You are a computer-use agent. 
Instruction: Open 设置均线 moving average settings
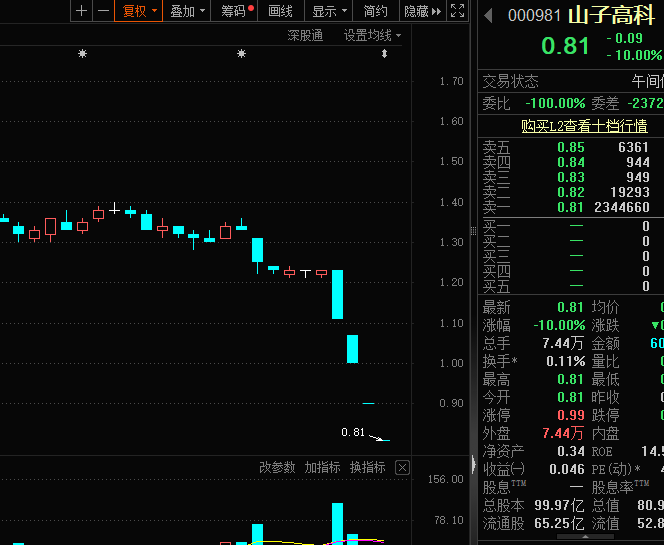(x=372, y=35)
